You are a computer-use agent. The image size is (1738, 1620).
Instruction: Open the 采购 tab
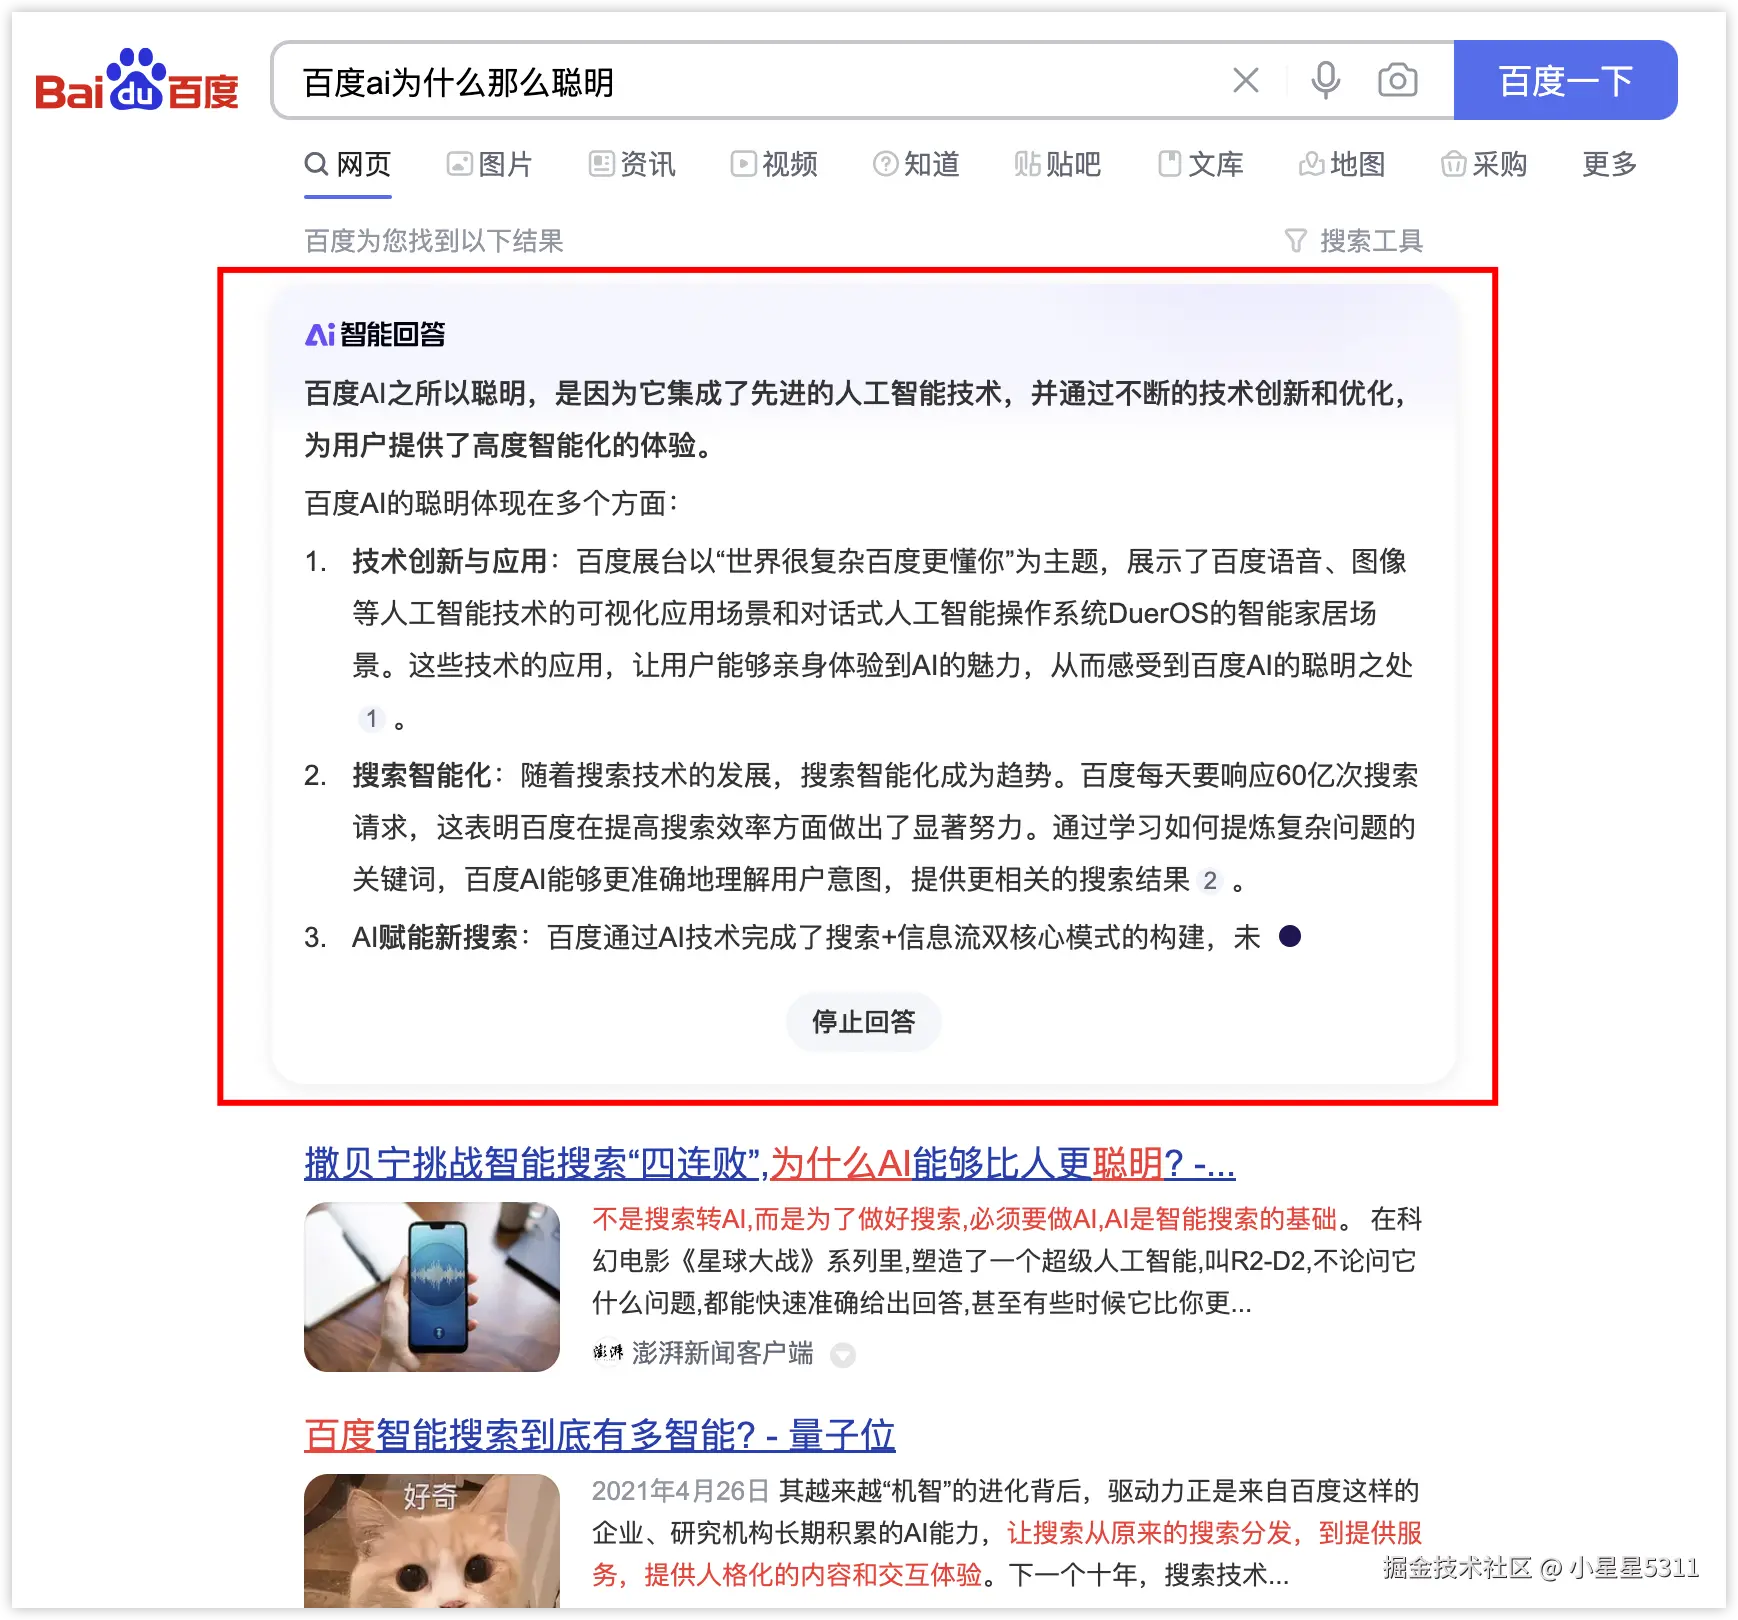[1484, 164]
